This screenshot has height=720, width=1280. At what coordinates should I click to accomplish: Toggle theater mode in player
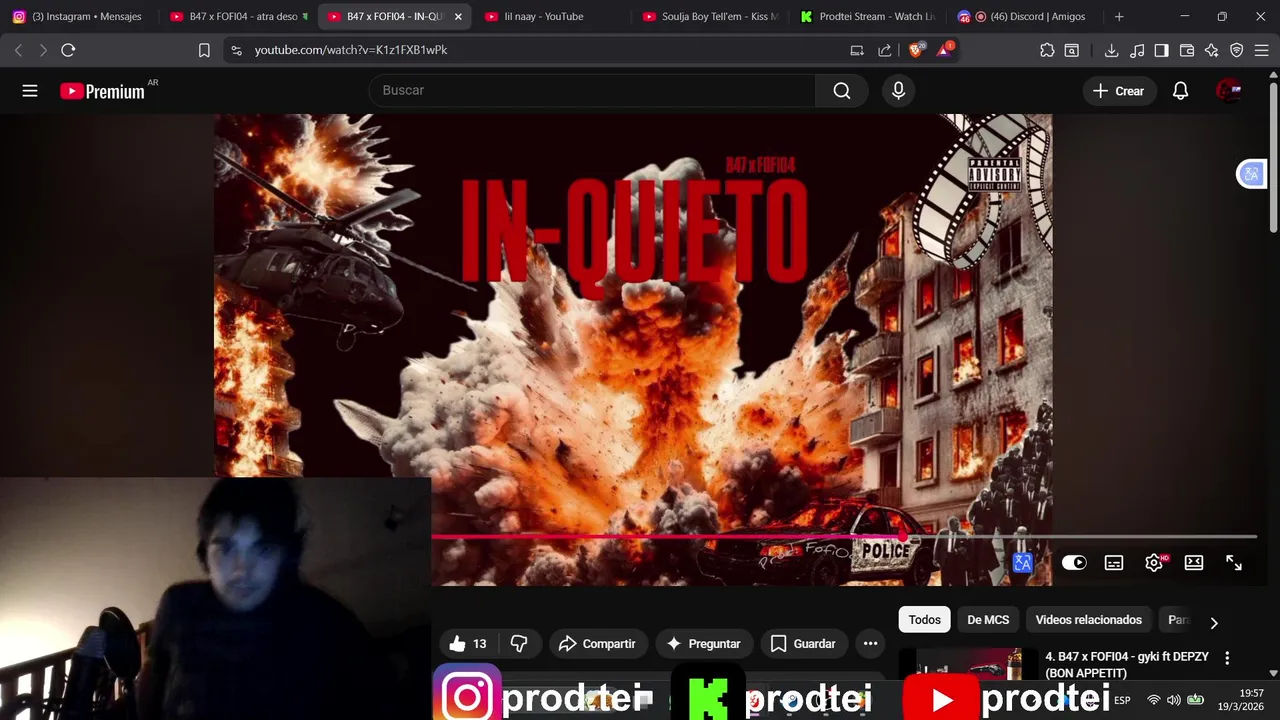click(1194, 563)
